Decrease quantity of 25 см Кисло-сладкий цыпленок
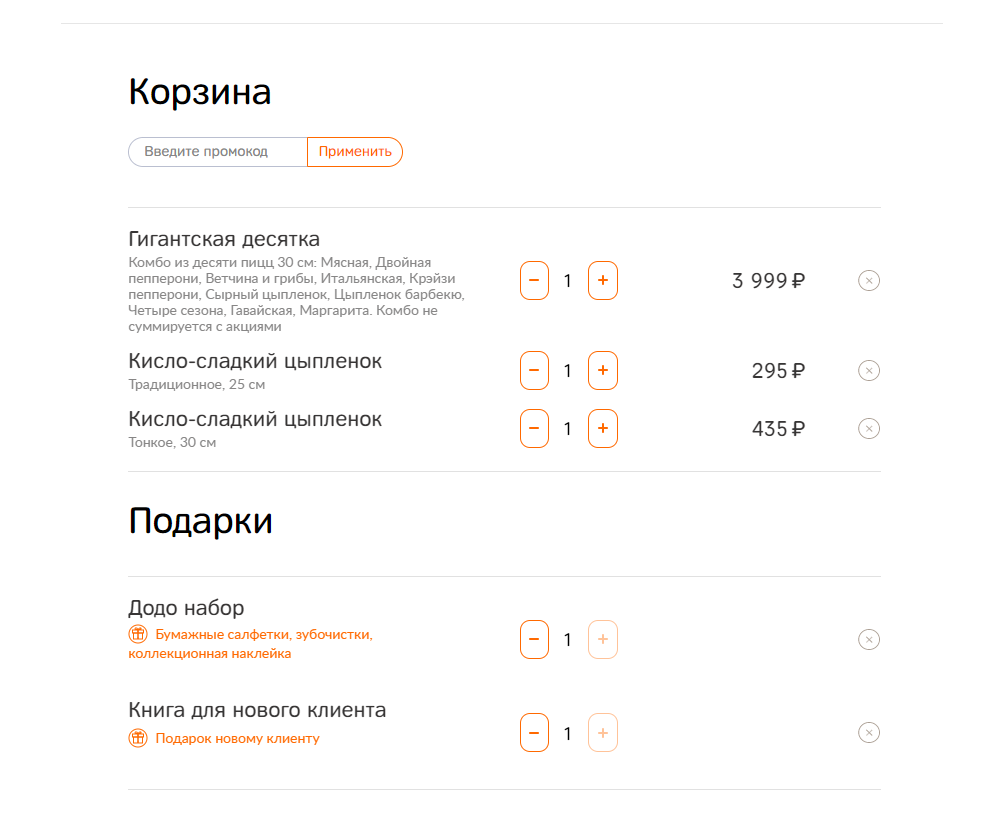This screenshot has width=1005, height=838. tap(534, 371)
